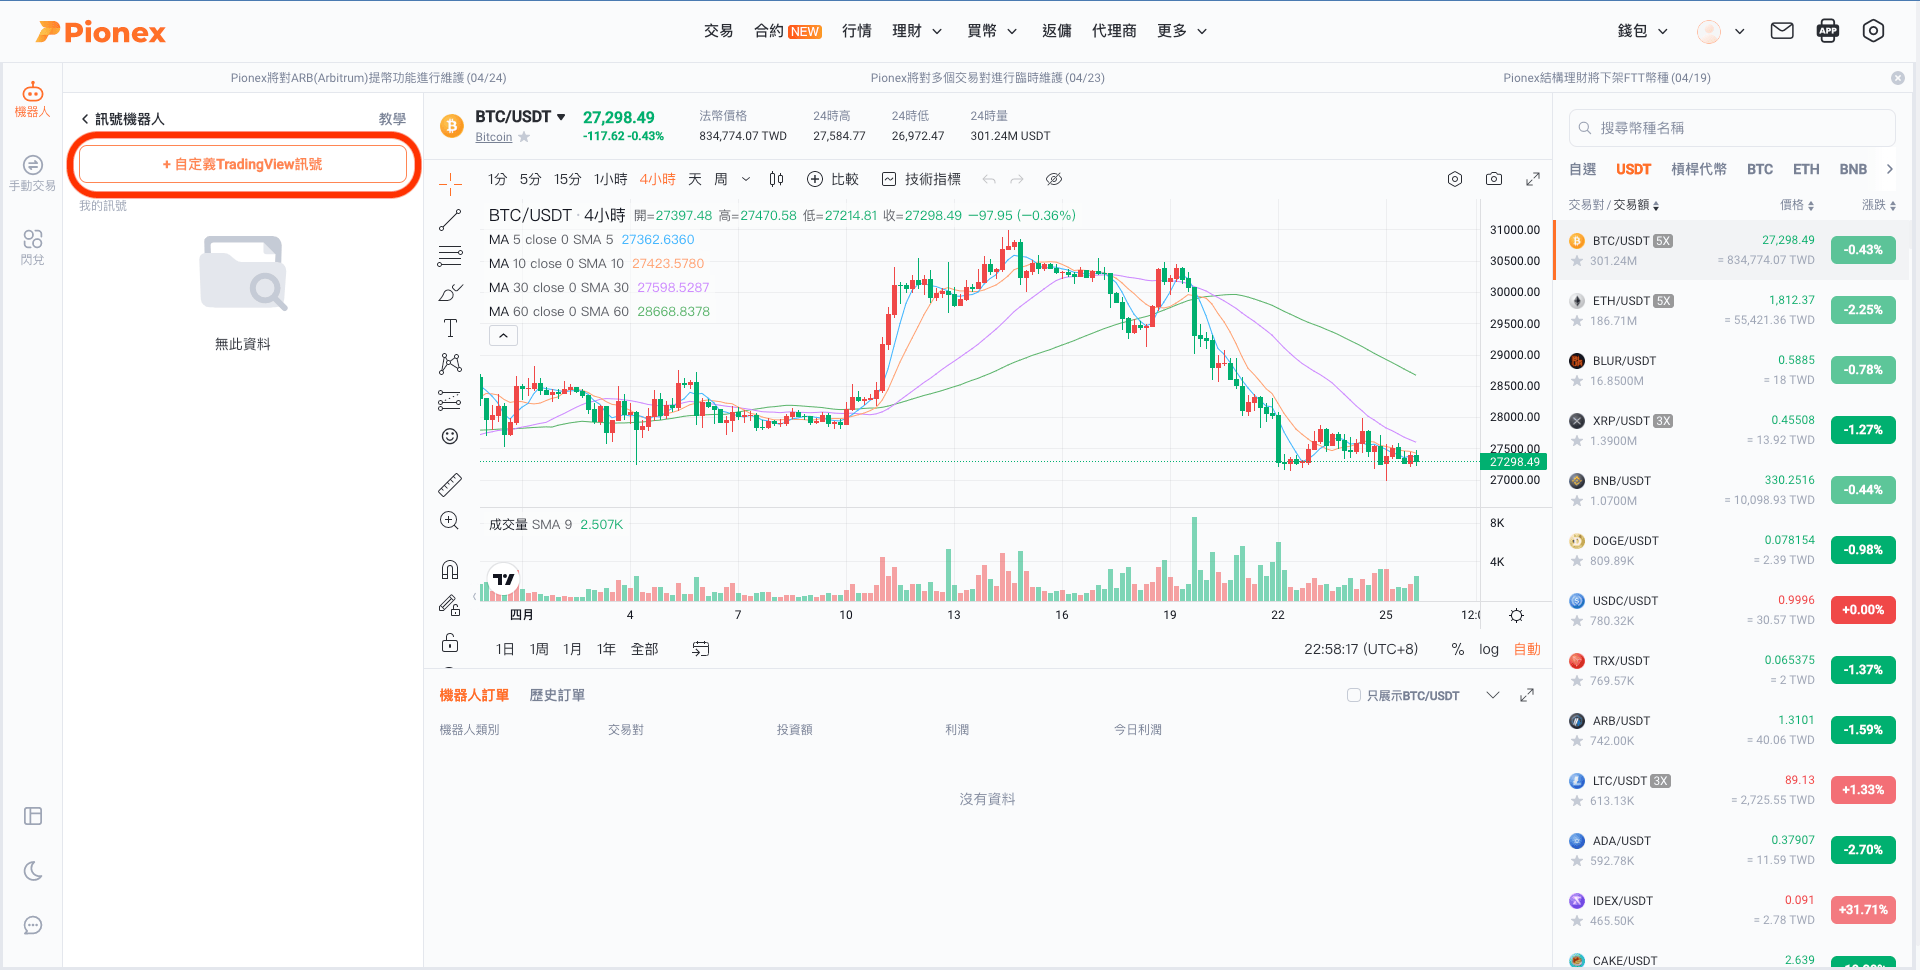Screen dimensions: 1920x970
Task: Click the undo arrow in chart toolbar
Action: [x=989, y=179]
